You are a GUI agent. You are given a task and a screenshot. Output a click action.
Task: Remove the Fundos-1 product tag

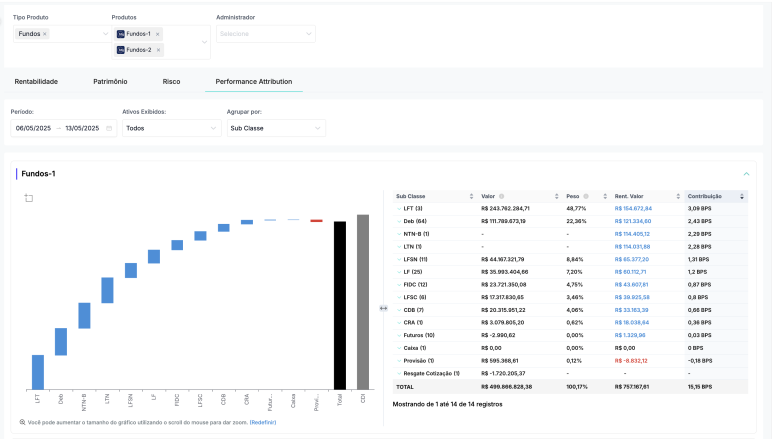tap(158, 34)
